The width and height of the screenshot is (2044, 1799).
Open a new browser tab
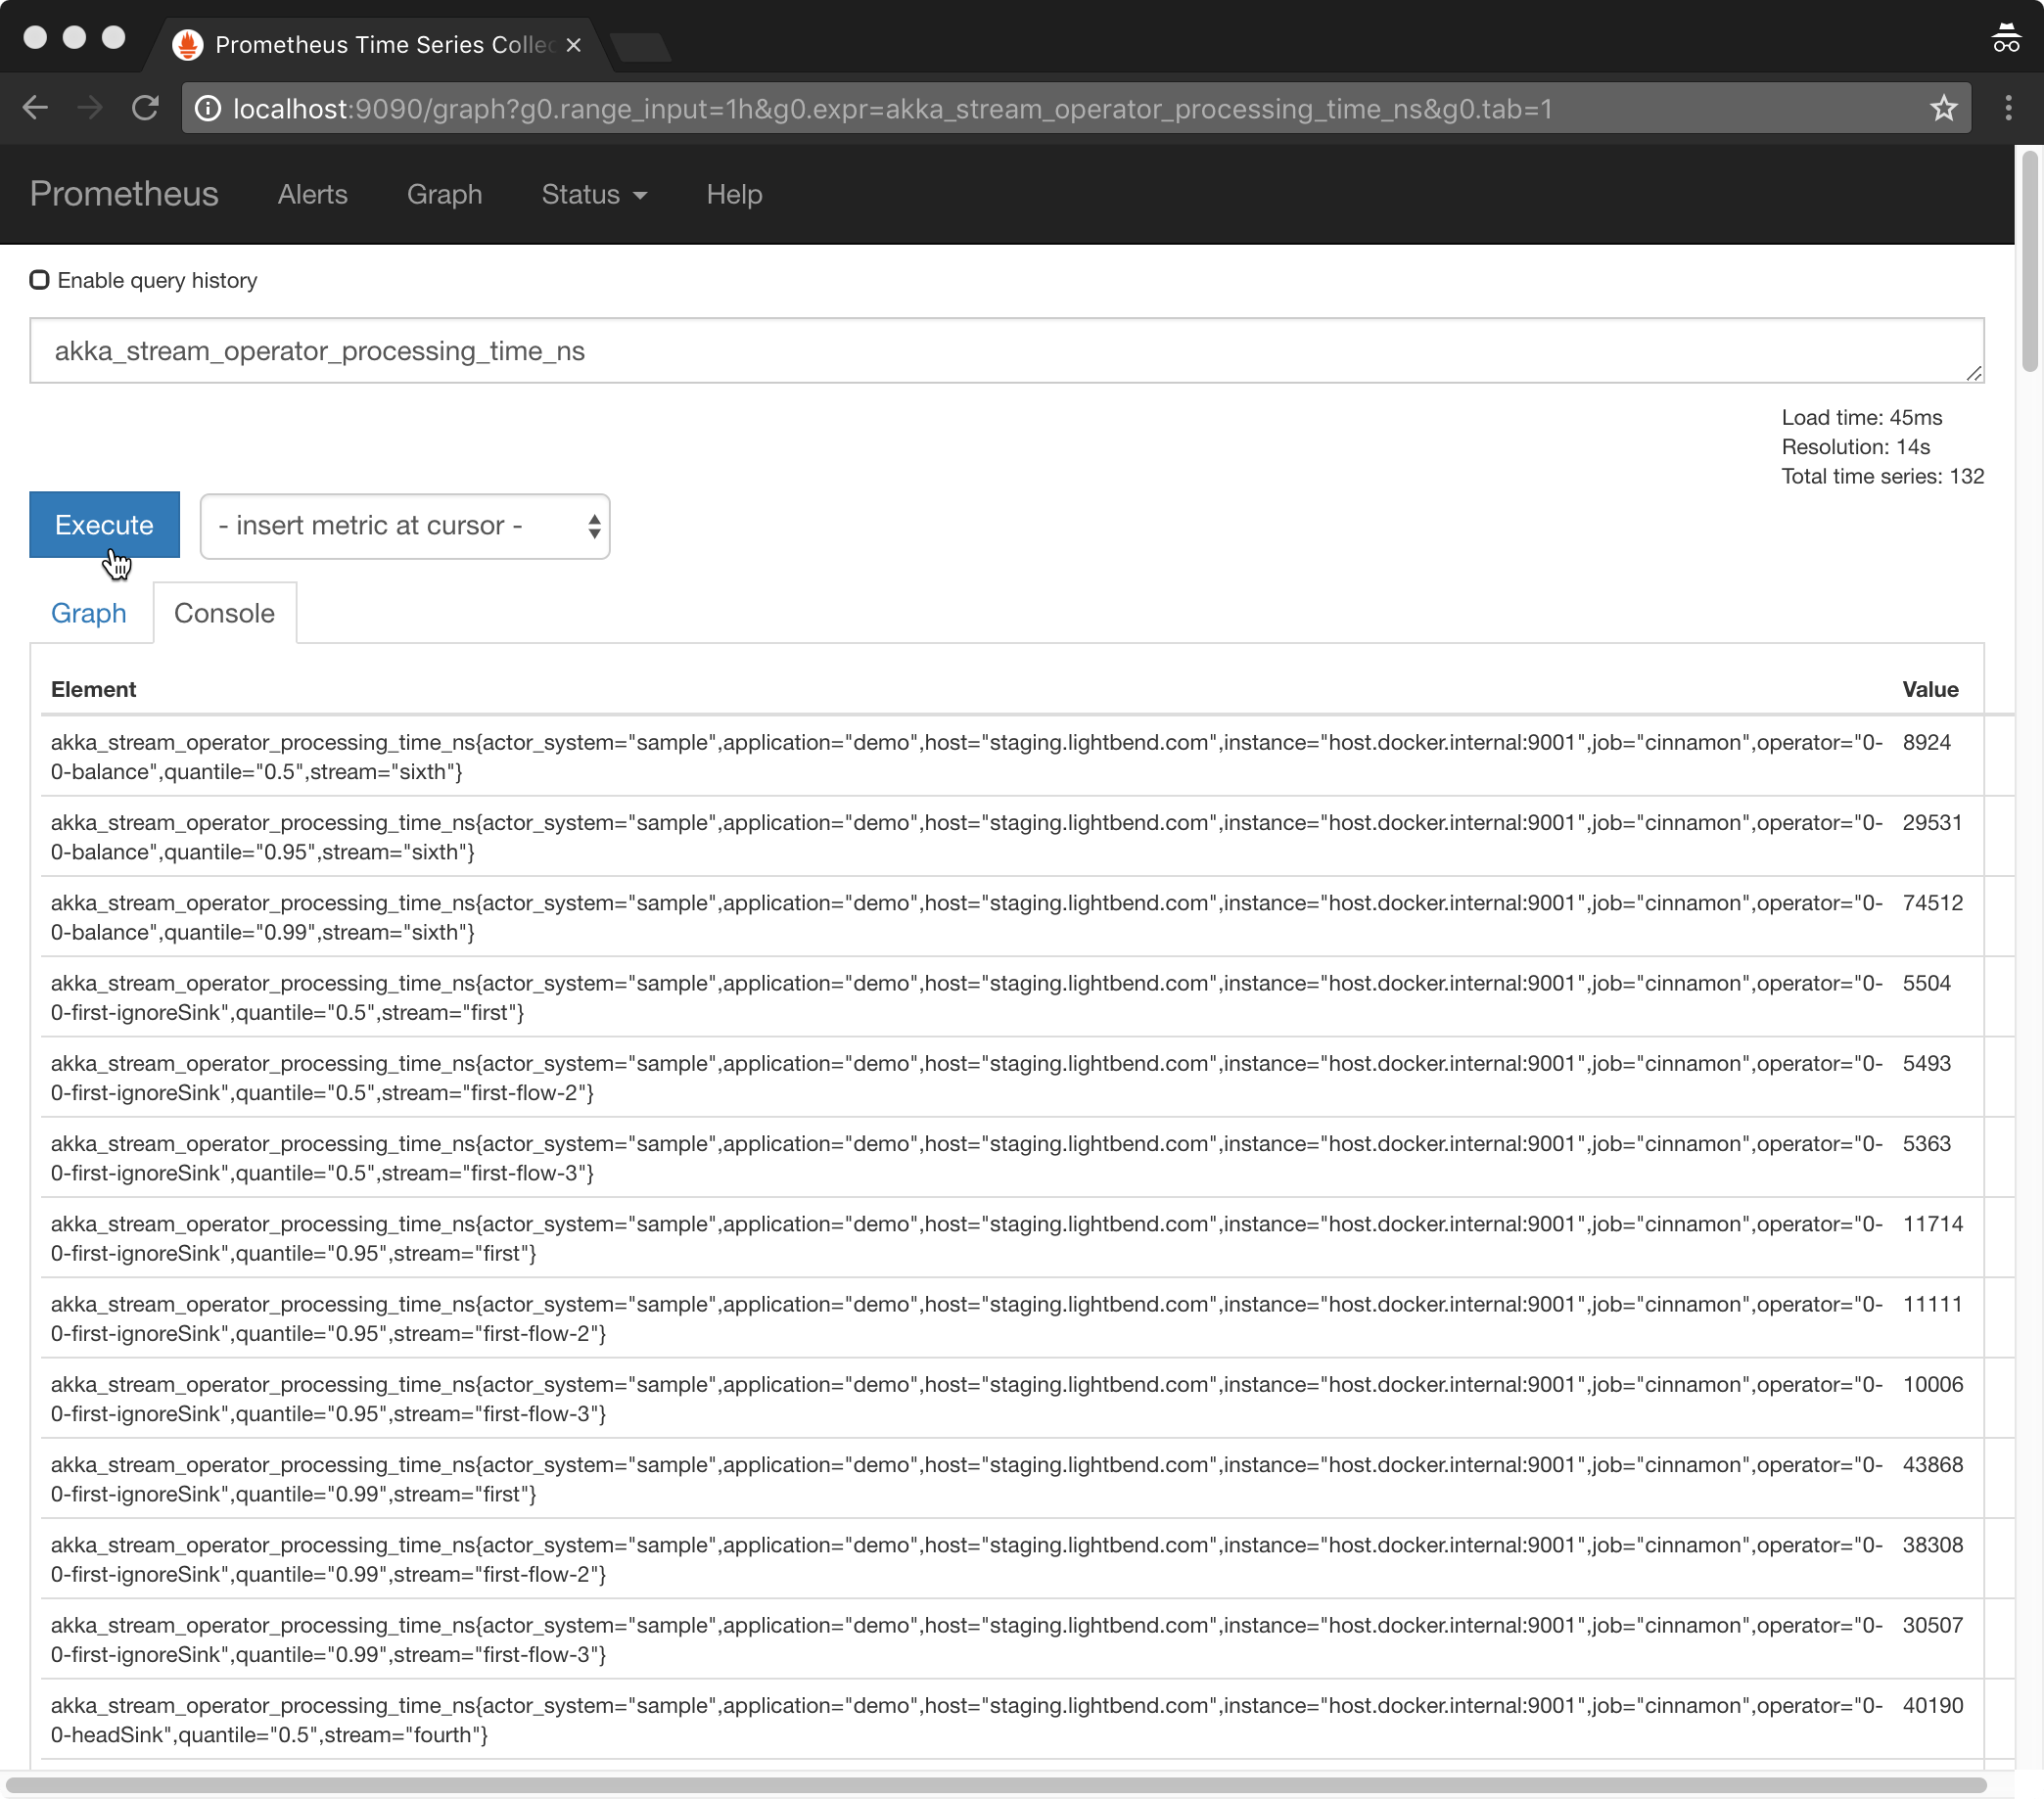coord(640,46)
